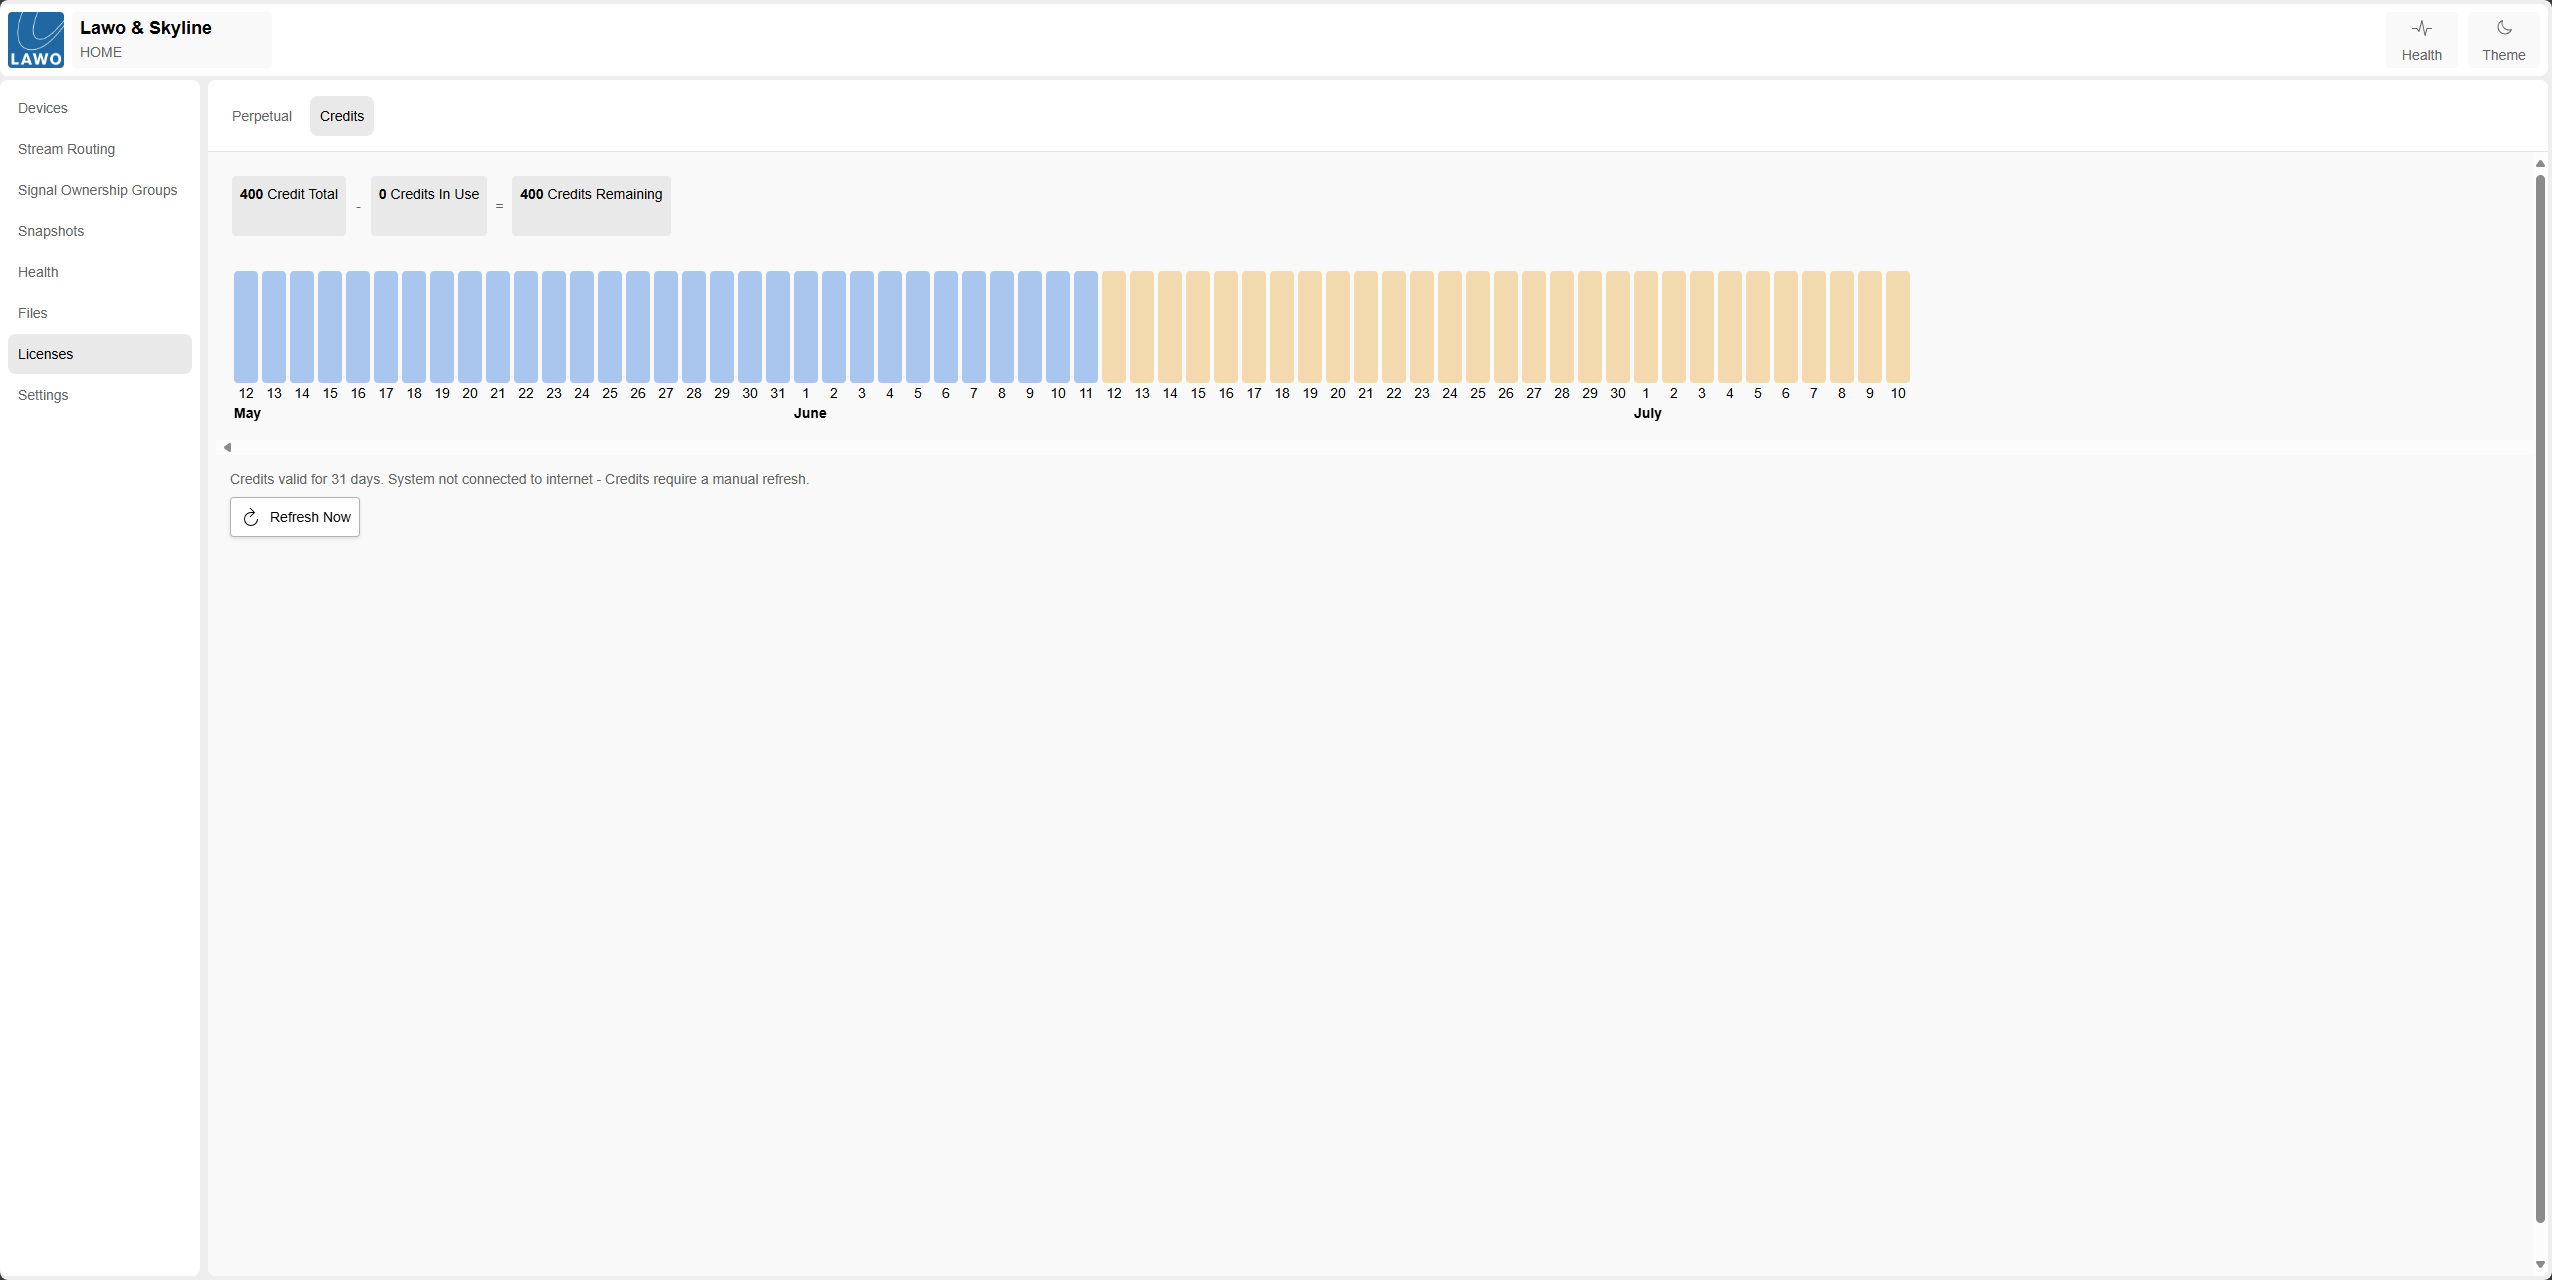Click the Lawo logo icon
The width and height of the screenshot is (2552, 1280).
[x=36, y=40]
